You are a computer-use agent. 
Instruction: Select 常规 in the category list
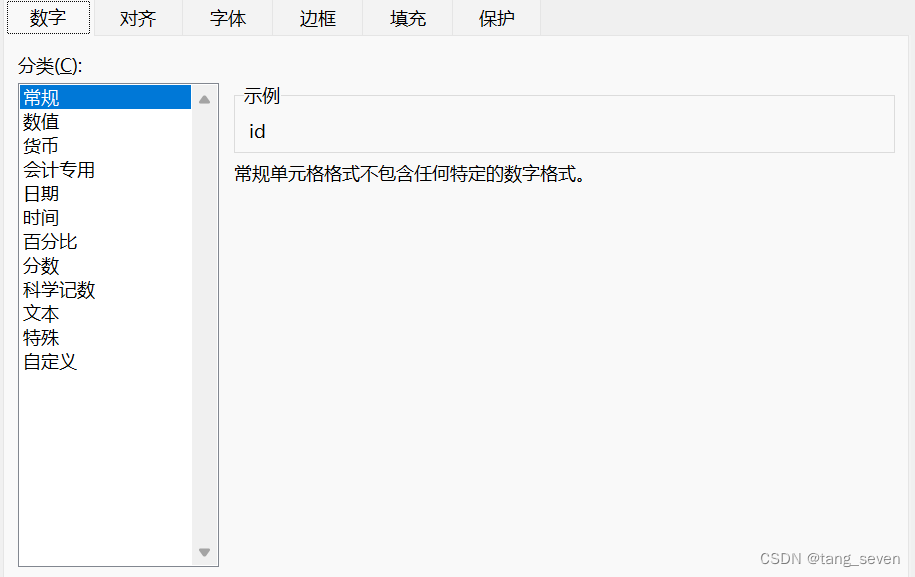coord(106,97)
